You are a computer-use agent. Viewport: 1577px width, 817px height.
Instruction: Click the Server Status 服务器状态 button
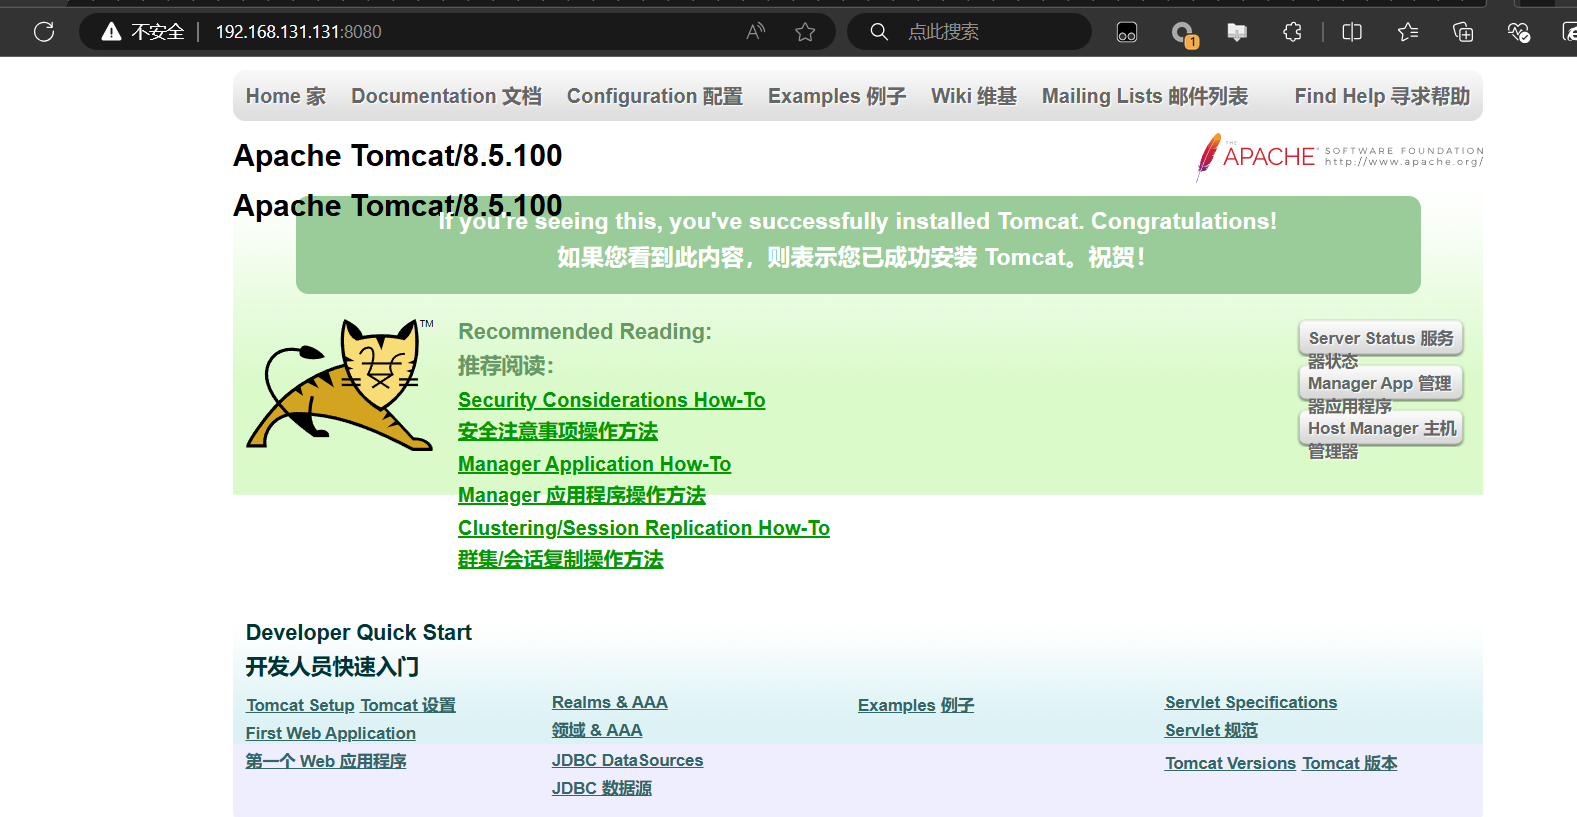pos(1381,338)
